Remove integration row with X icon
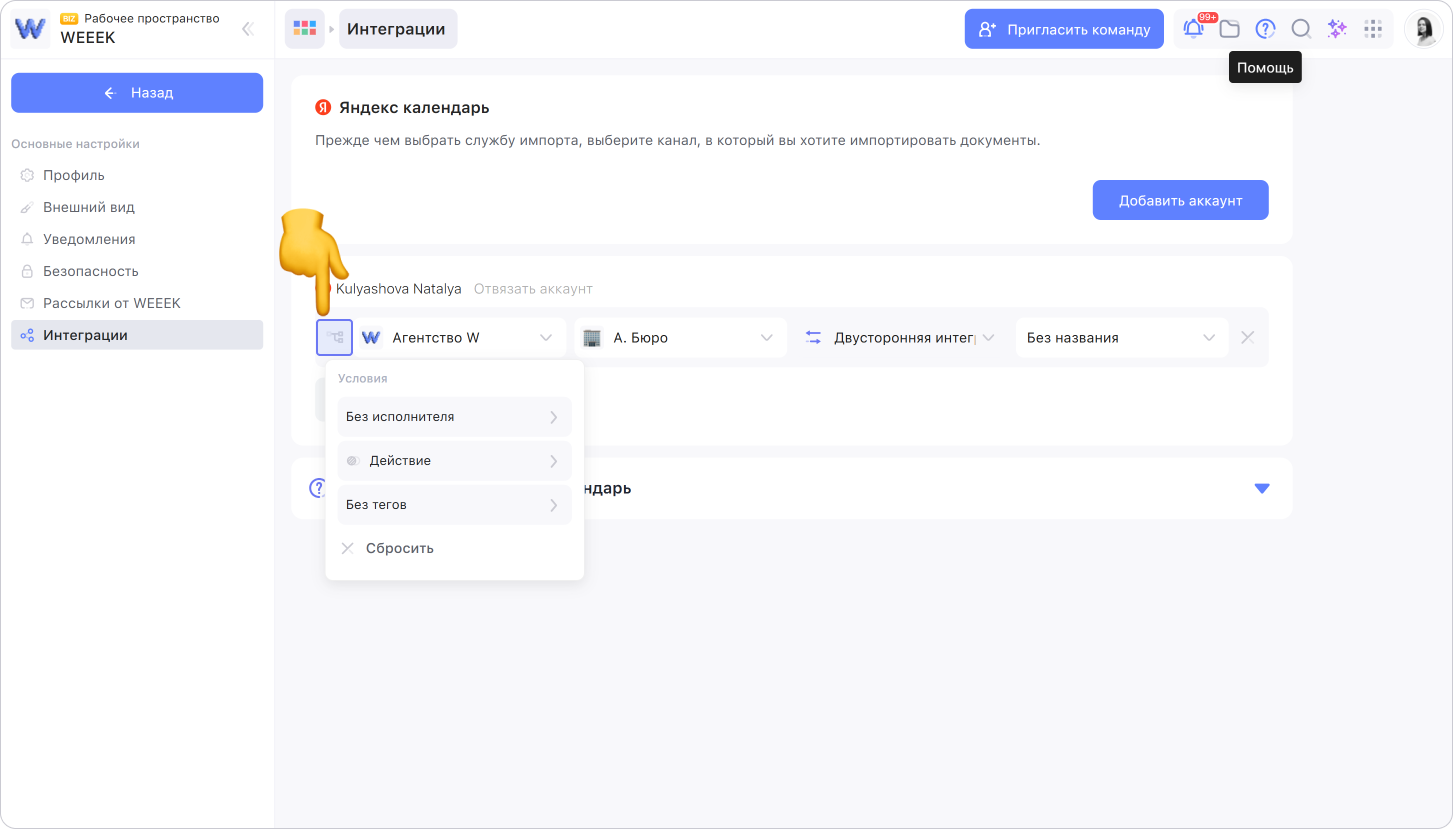The height and width of the screenshot is (829, 1453). click(1247, 337)
